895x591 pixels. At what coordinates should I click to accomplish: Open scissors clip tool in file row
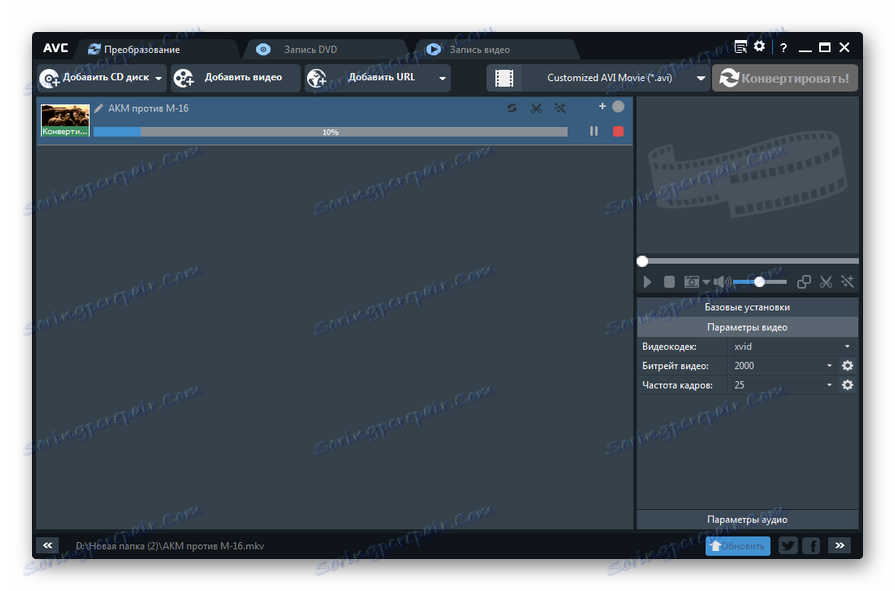coord(536,108)
